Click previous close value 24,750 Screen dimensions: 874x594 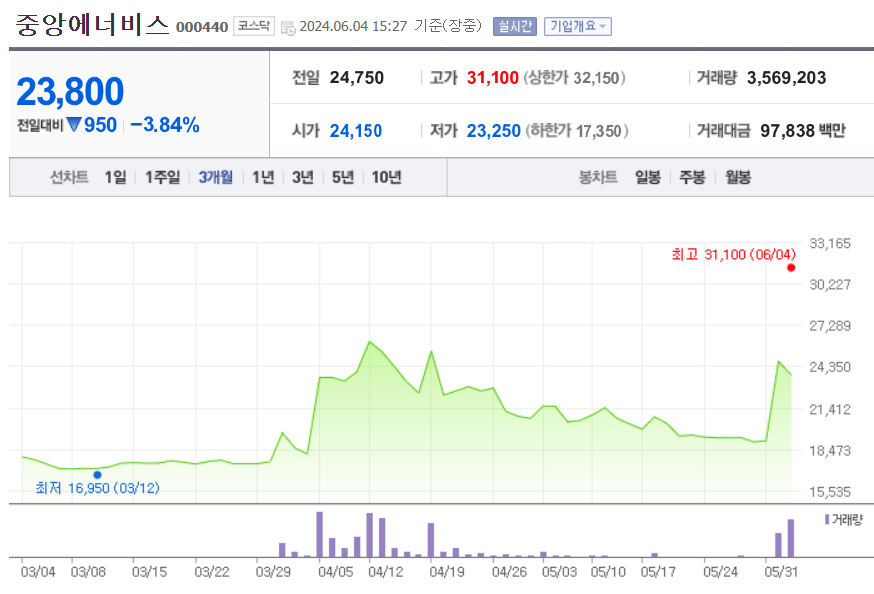pos(357,77)
